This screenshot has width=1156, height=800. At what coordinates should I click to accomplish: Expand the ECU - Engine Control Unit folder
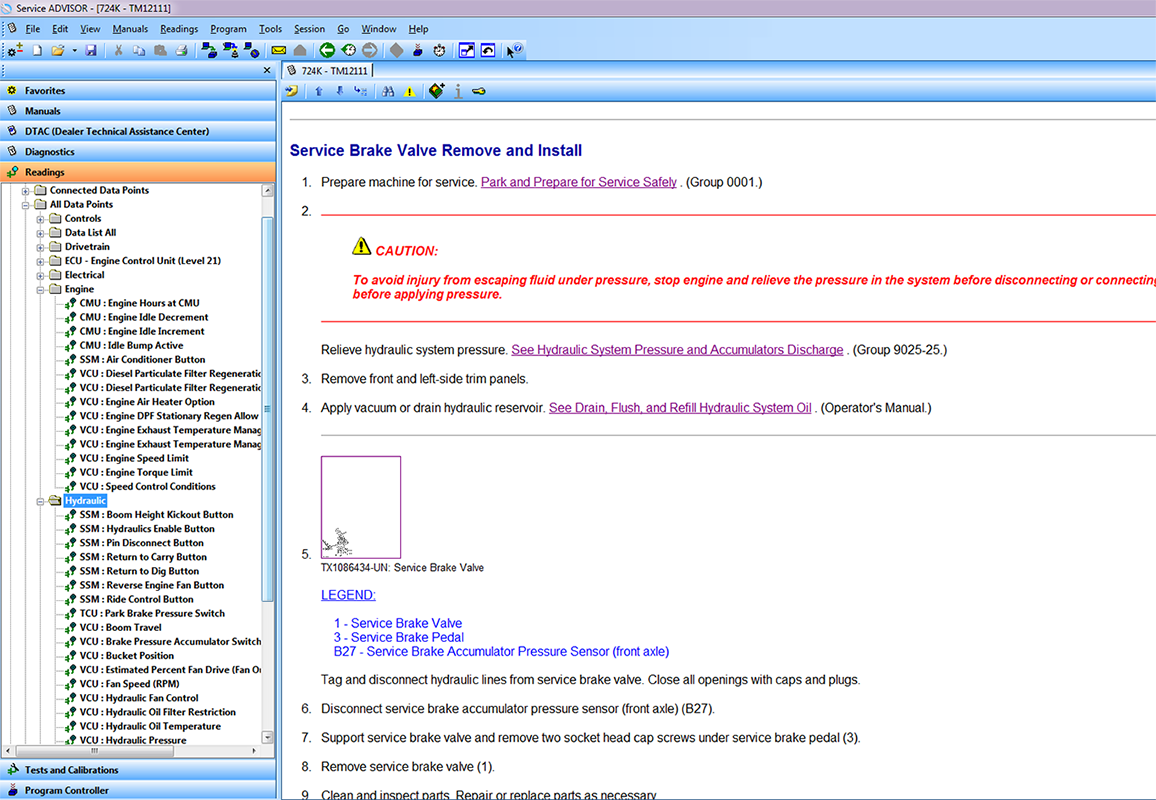tap(41, 261)
